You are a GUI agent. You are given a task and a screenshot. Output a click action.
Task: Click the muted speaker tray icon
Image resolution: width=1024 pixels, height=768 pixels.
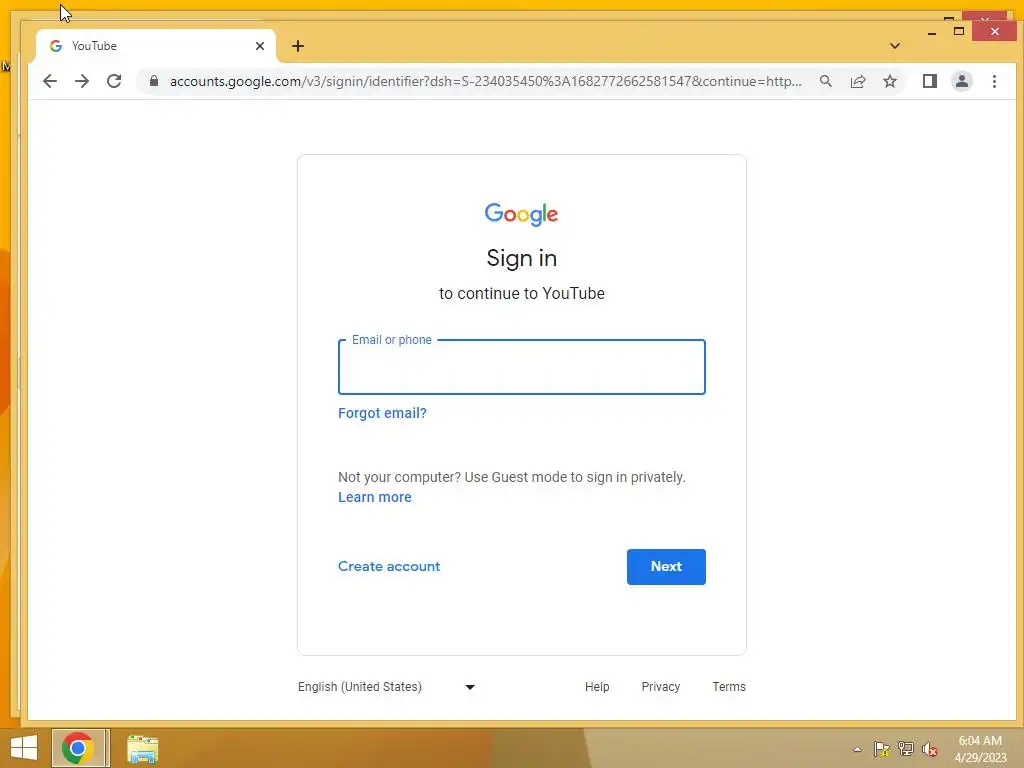click(x=929, y=748)
